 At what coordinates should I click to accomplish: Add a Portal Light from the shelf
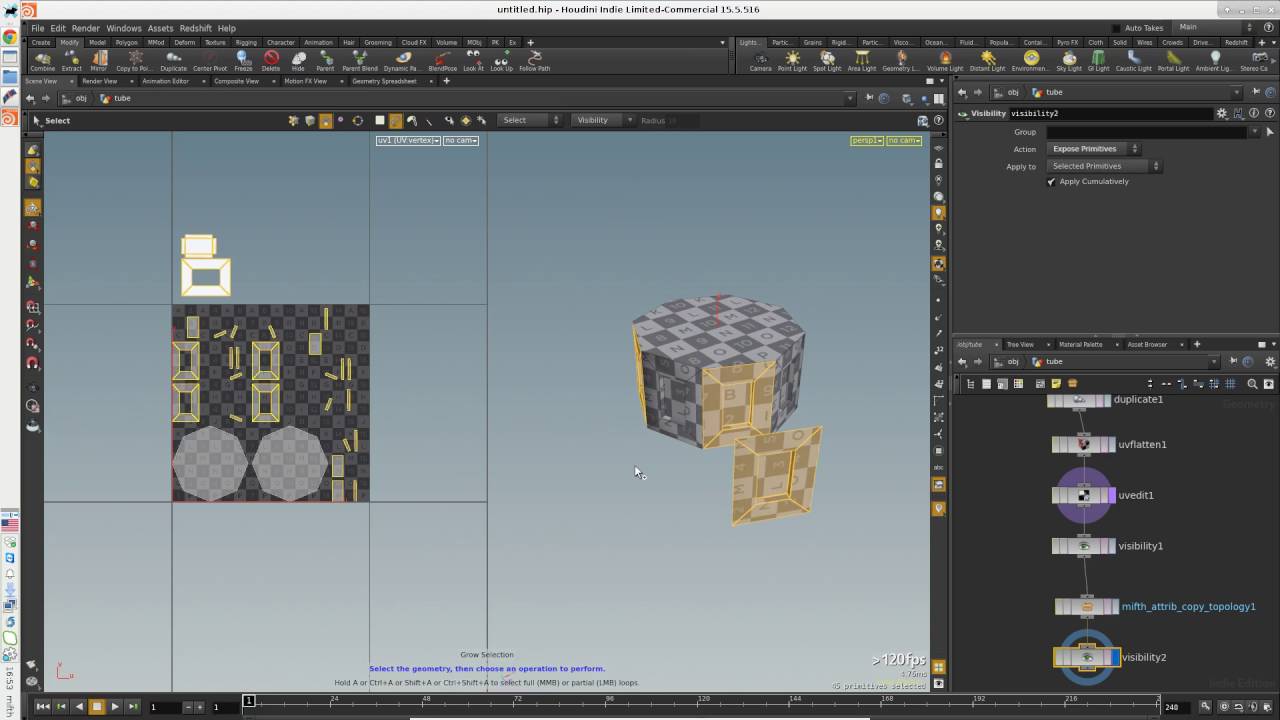(1173, 61)
